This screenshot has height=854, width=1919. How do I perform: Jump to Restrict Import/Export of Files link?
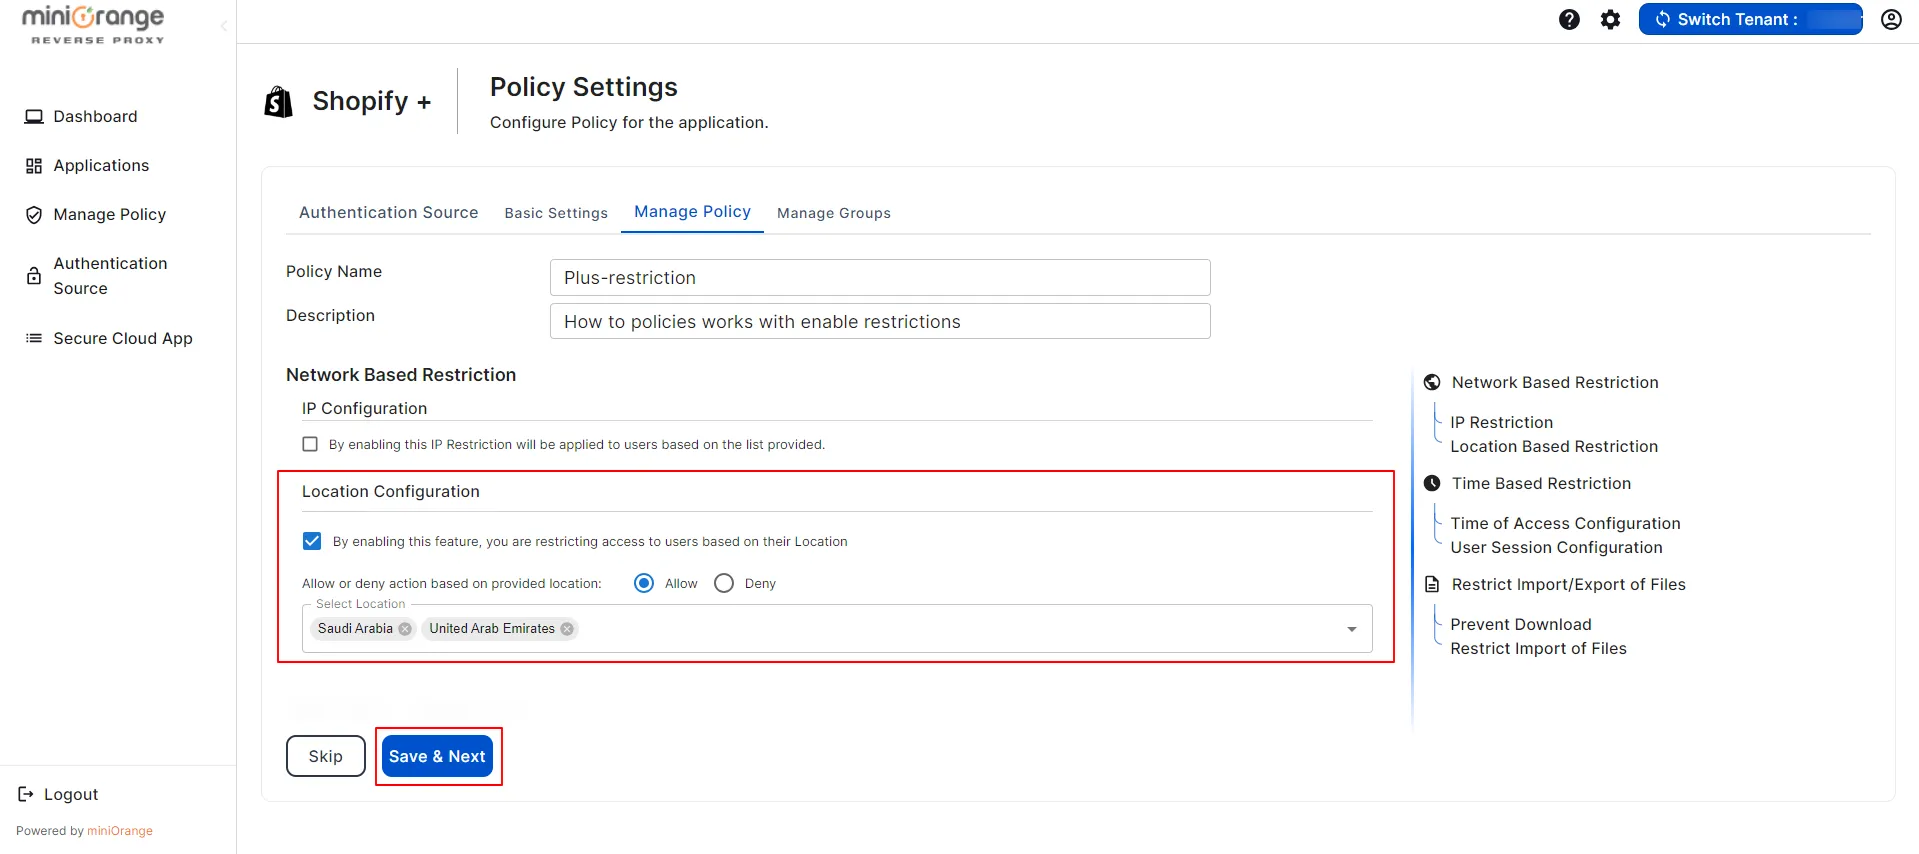click(1568, 584)
